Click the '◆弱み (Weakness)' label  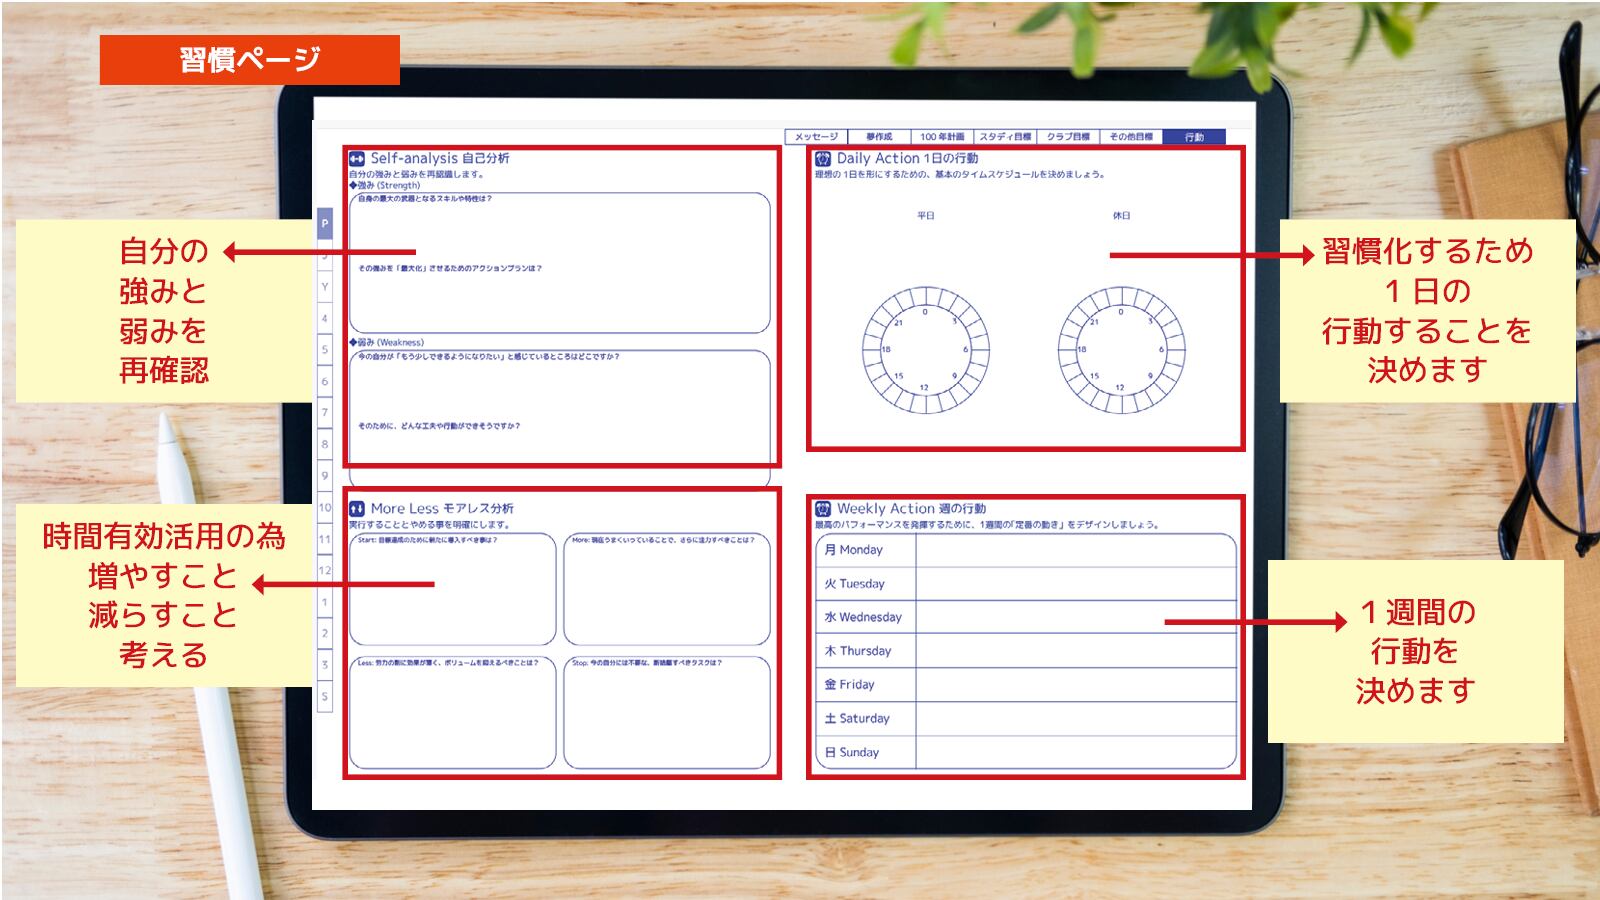pyautogui.click(x=387, y=342)
